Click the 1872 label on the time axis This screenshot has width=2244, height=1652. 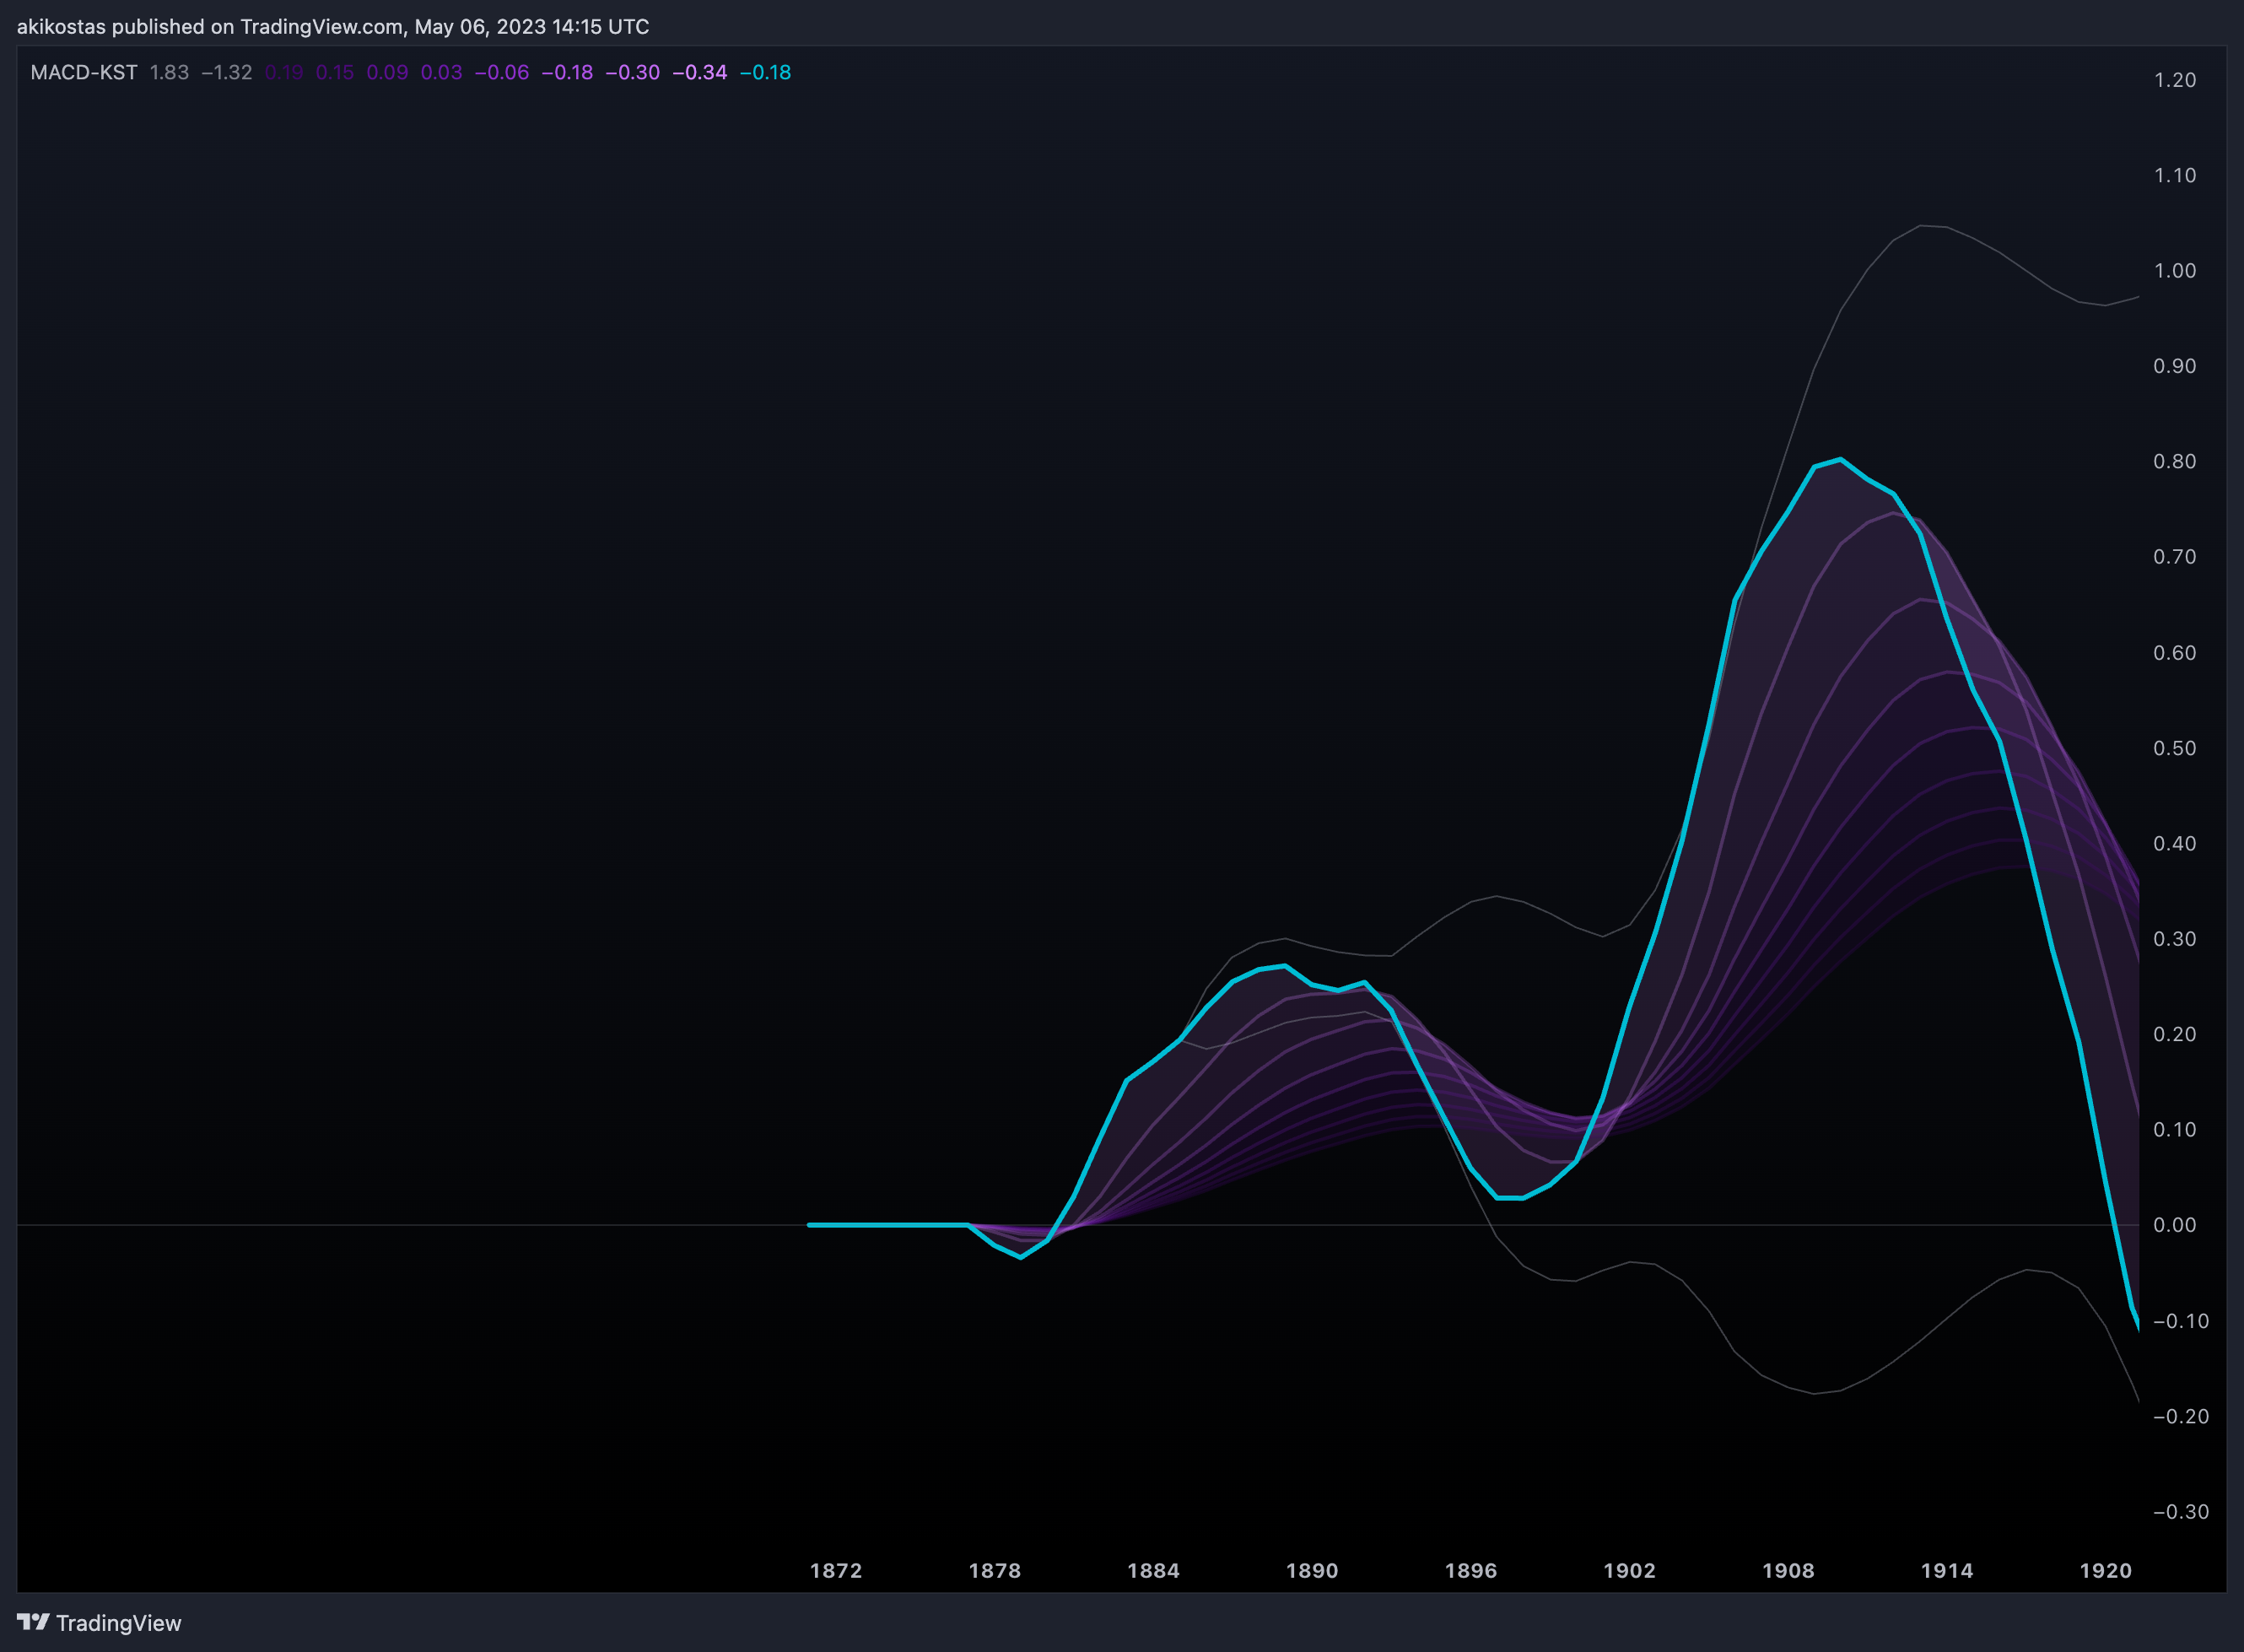pos(836,1570)
